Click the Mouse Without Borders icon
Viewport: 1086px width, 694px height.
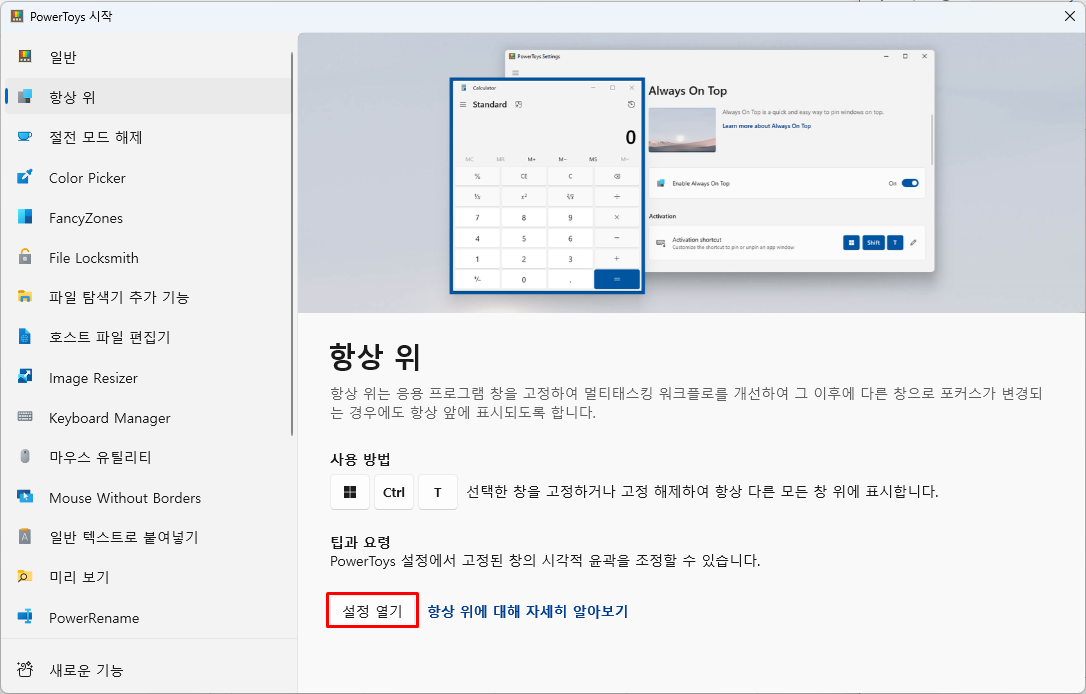[25, 497]
